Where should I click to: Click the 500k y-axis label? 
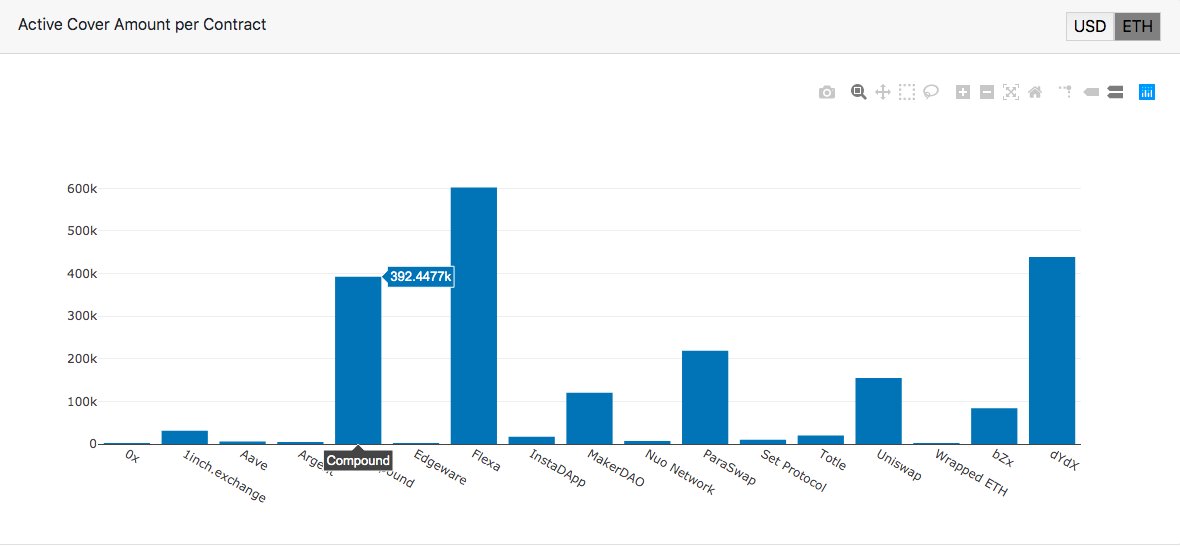coord(82,231)
